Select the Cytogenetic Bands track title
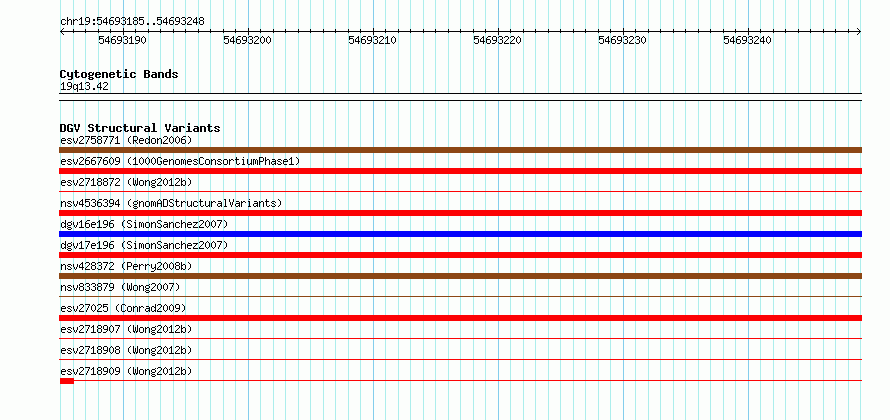This screenshot has height=420, width=890. 119,74
